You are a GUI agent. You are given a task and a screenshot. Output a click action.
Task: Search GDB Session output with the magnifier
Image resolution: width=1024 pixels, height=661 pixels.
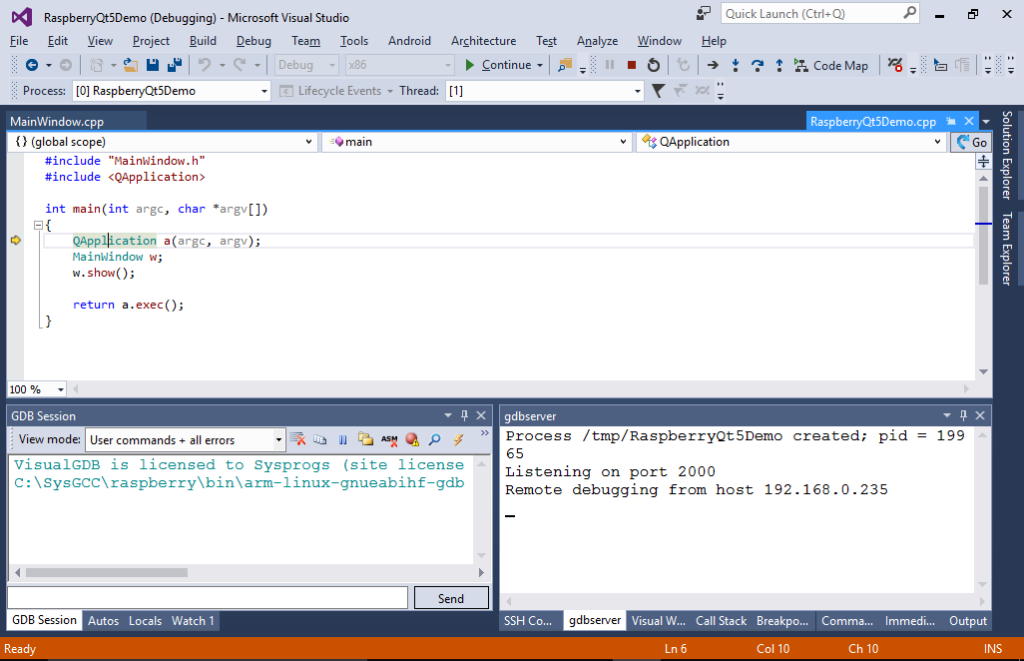click(x=434, y=438)
